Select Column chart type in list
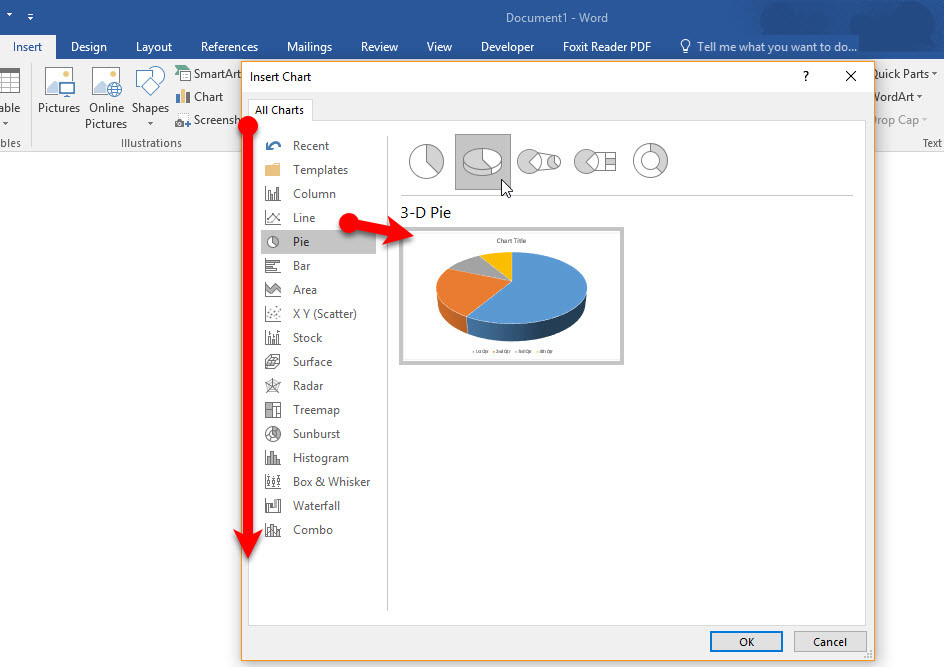This screenshot has width=944, height=667. click(313, 194)
